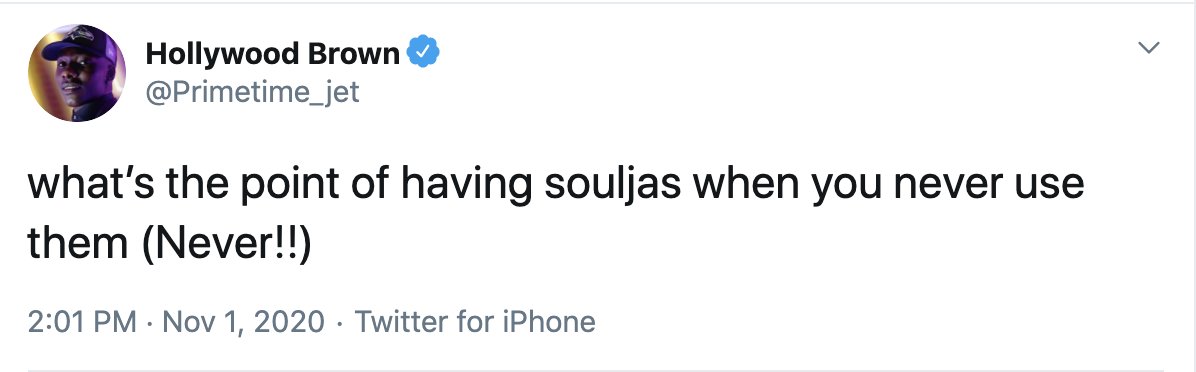Open the Twitter for iPhone source link
This screenshot has width=1196, height=372.
(x=474, y=321)
